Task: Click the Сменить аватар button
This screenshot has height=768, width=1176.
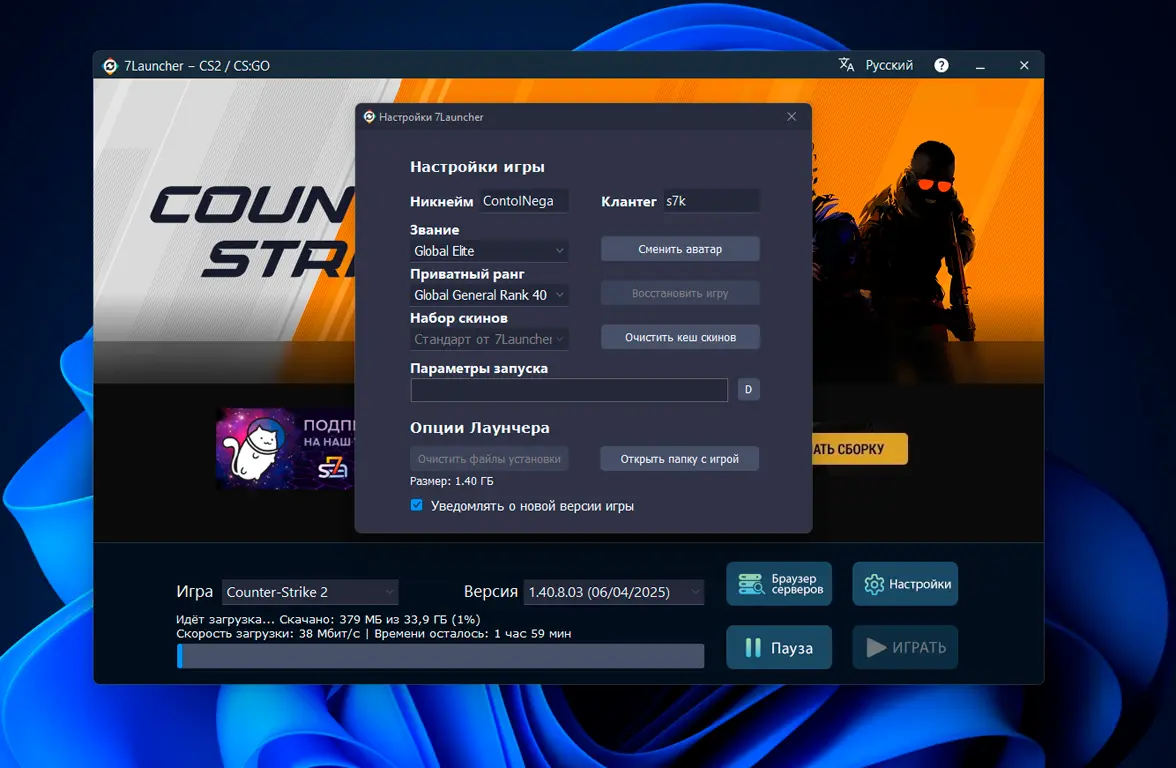Action: point(680,249)
